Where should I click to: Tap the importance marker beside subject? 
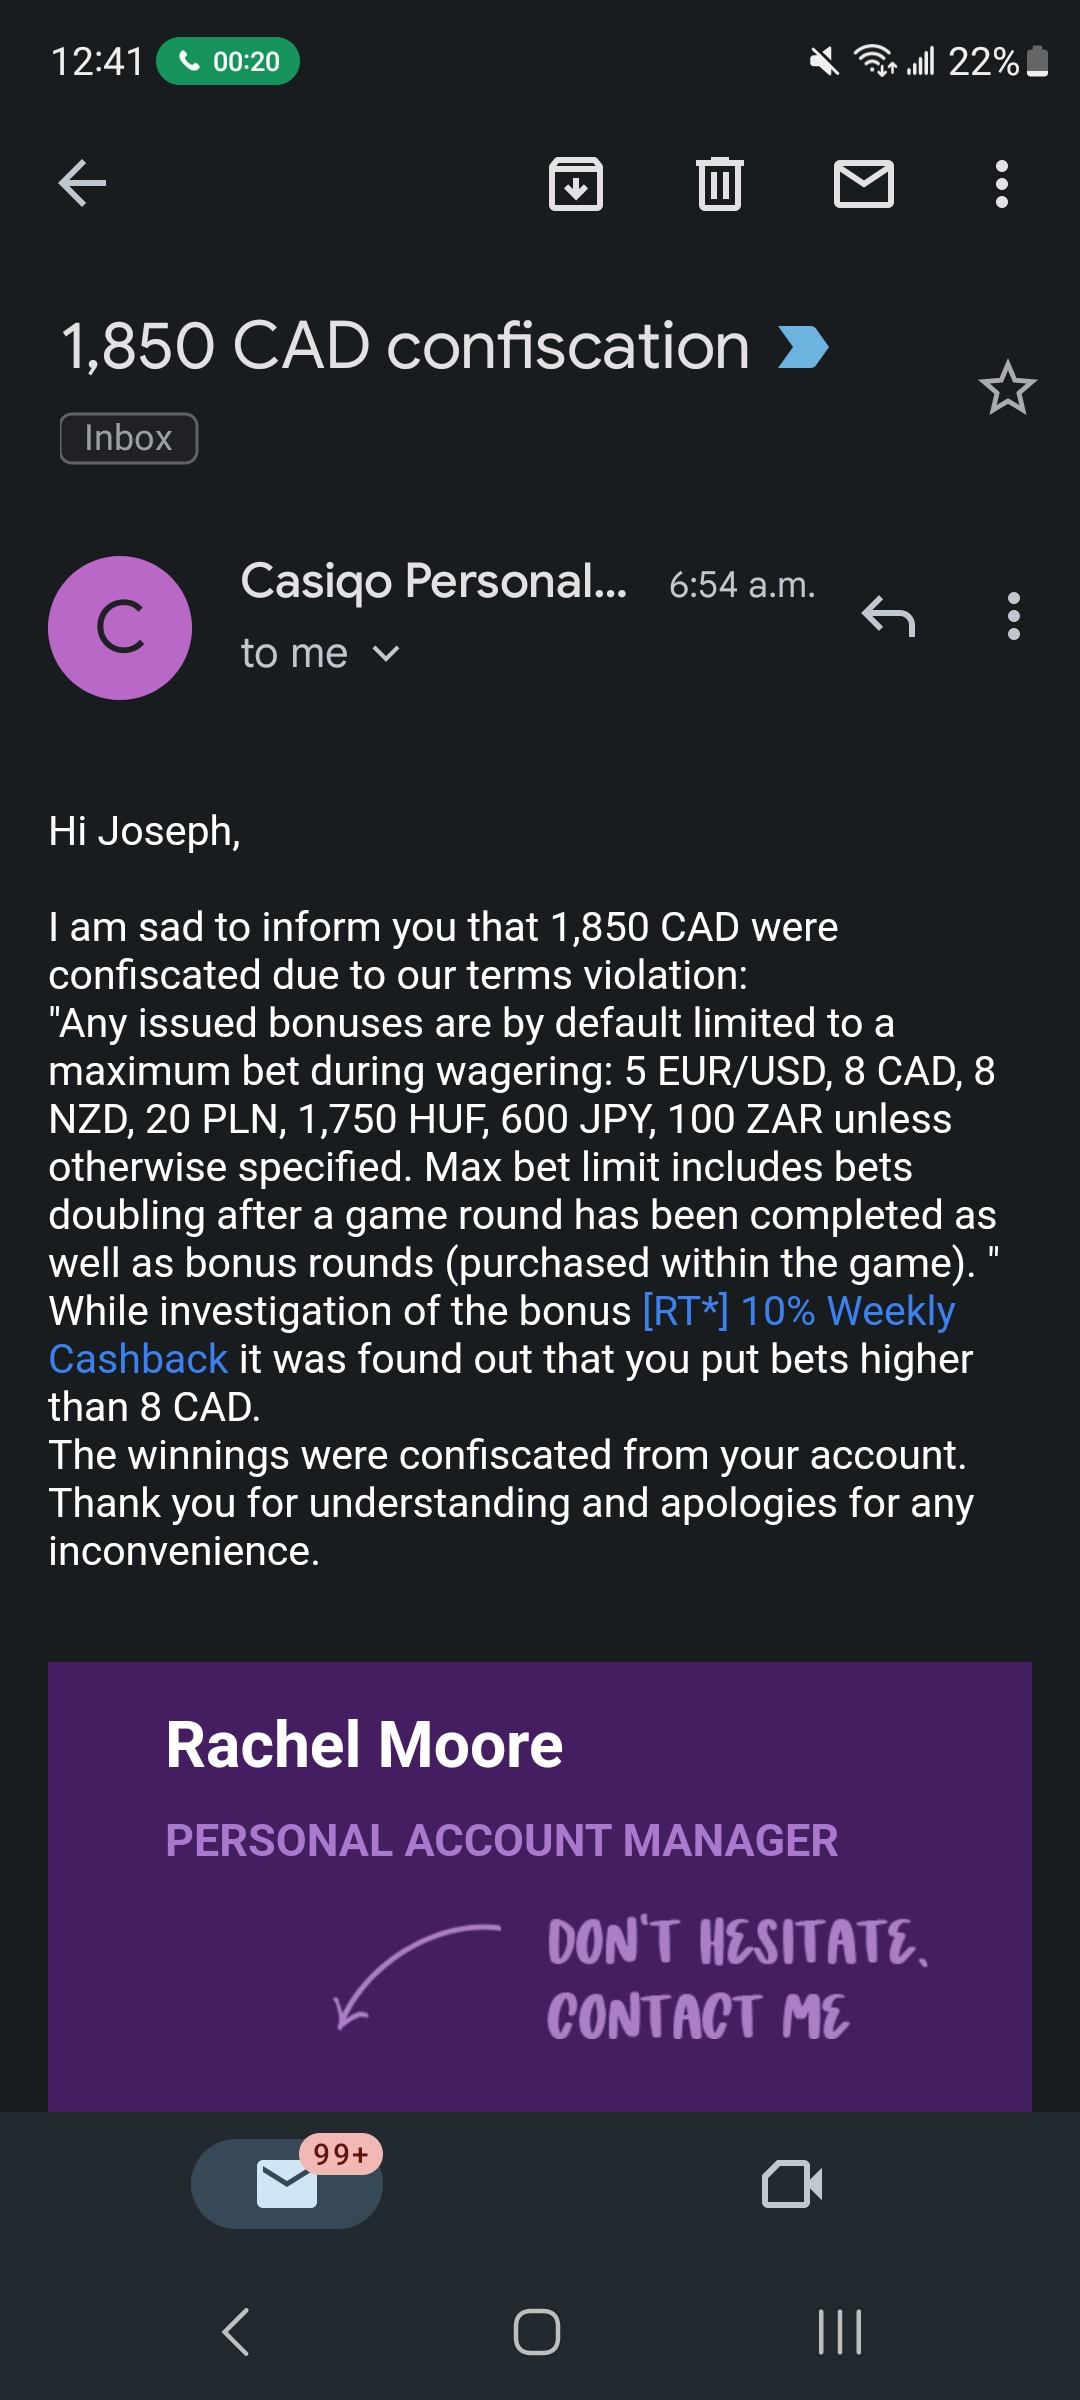click(803, 347)
